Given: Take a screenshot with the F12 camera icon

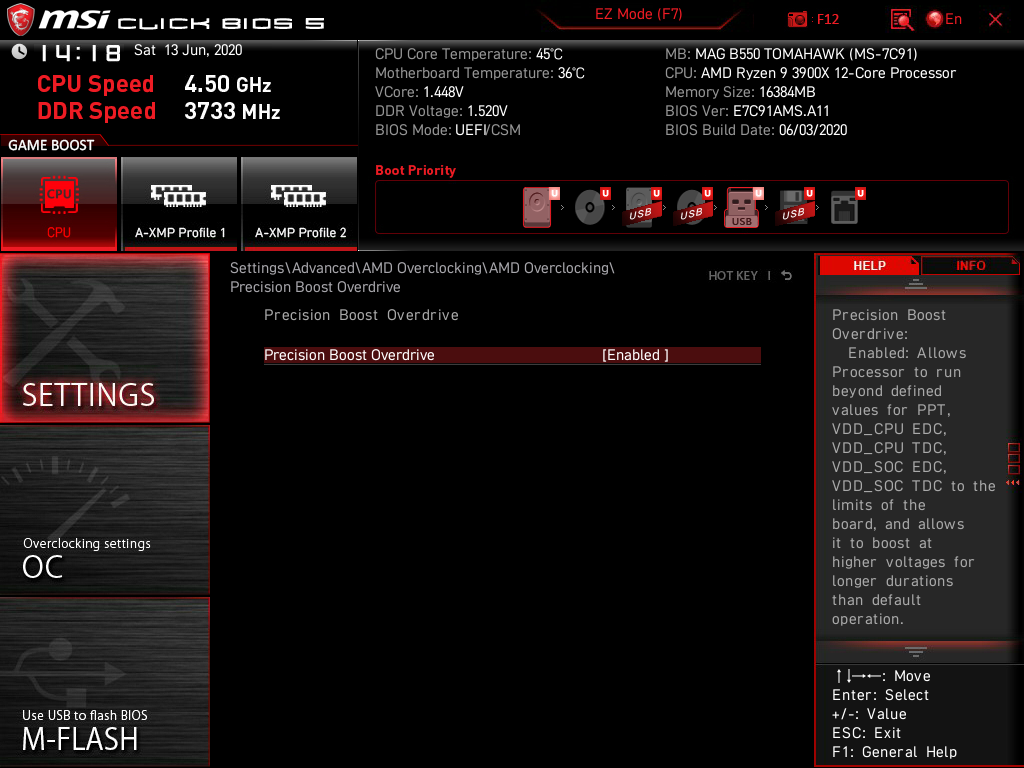Looking at the screenshot, I should click(x=797, y=20).
